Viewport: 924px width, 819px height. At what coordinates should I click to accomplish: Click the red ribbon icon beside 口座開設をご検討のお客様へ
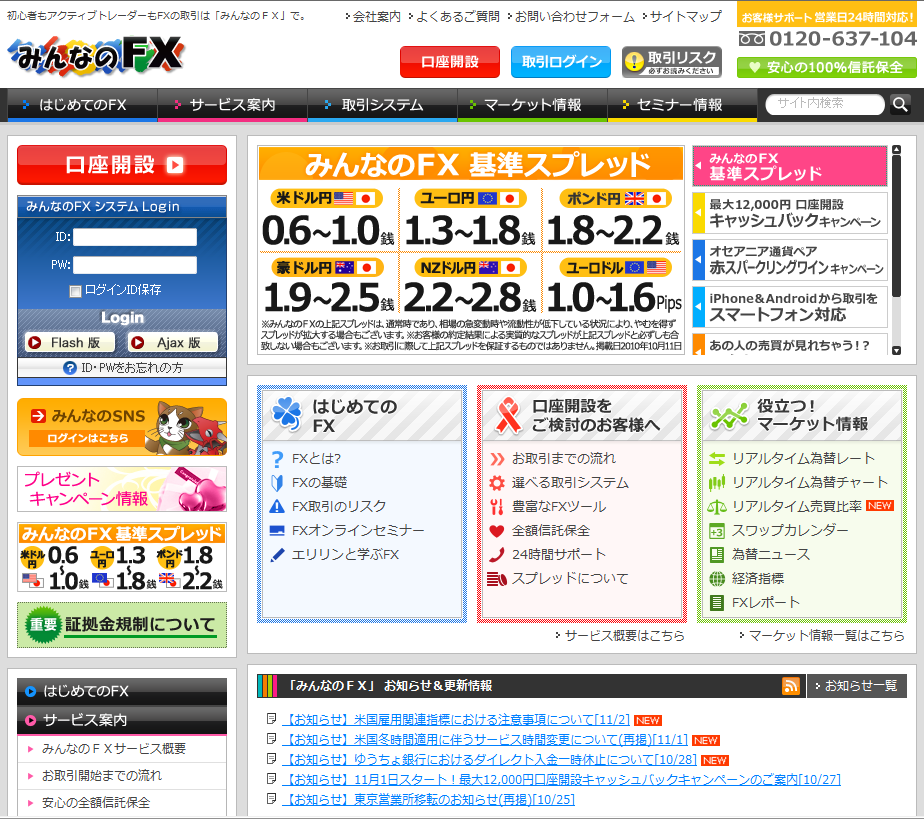tap(508, 415)
